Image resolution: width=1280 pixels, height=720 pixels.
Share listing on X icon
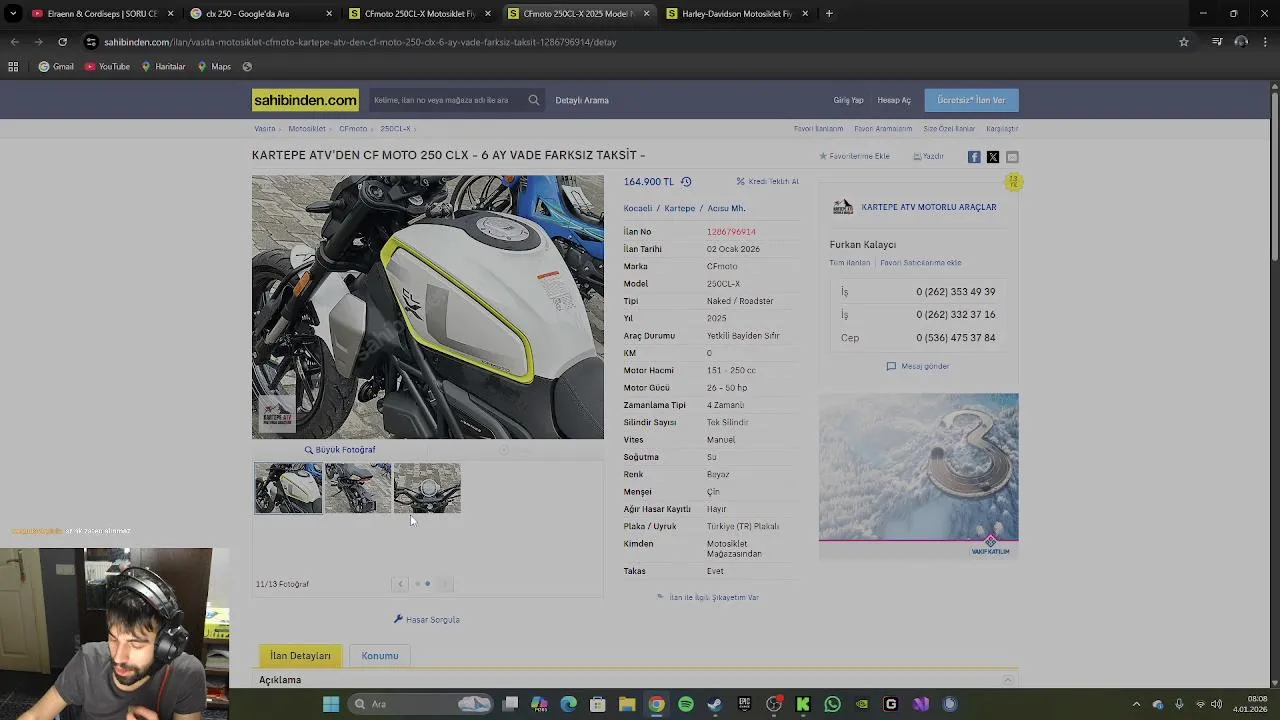pos(993,157)
